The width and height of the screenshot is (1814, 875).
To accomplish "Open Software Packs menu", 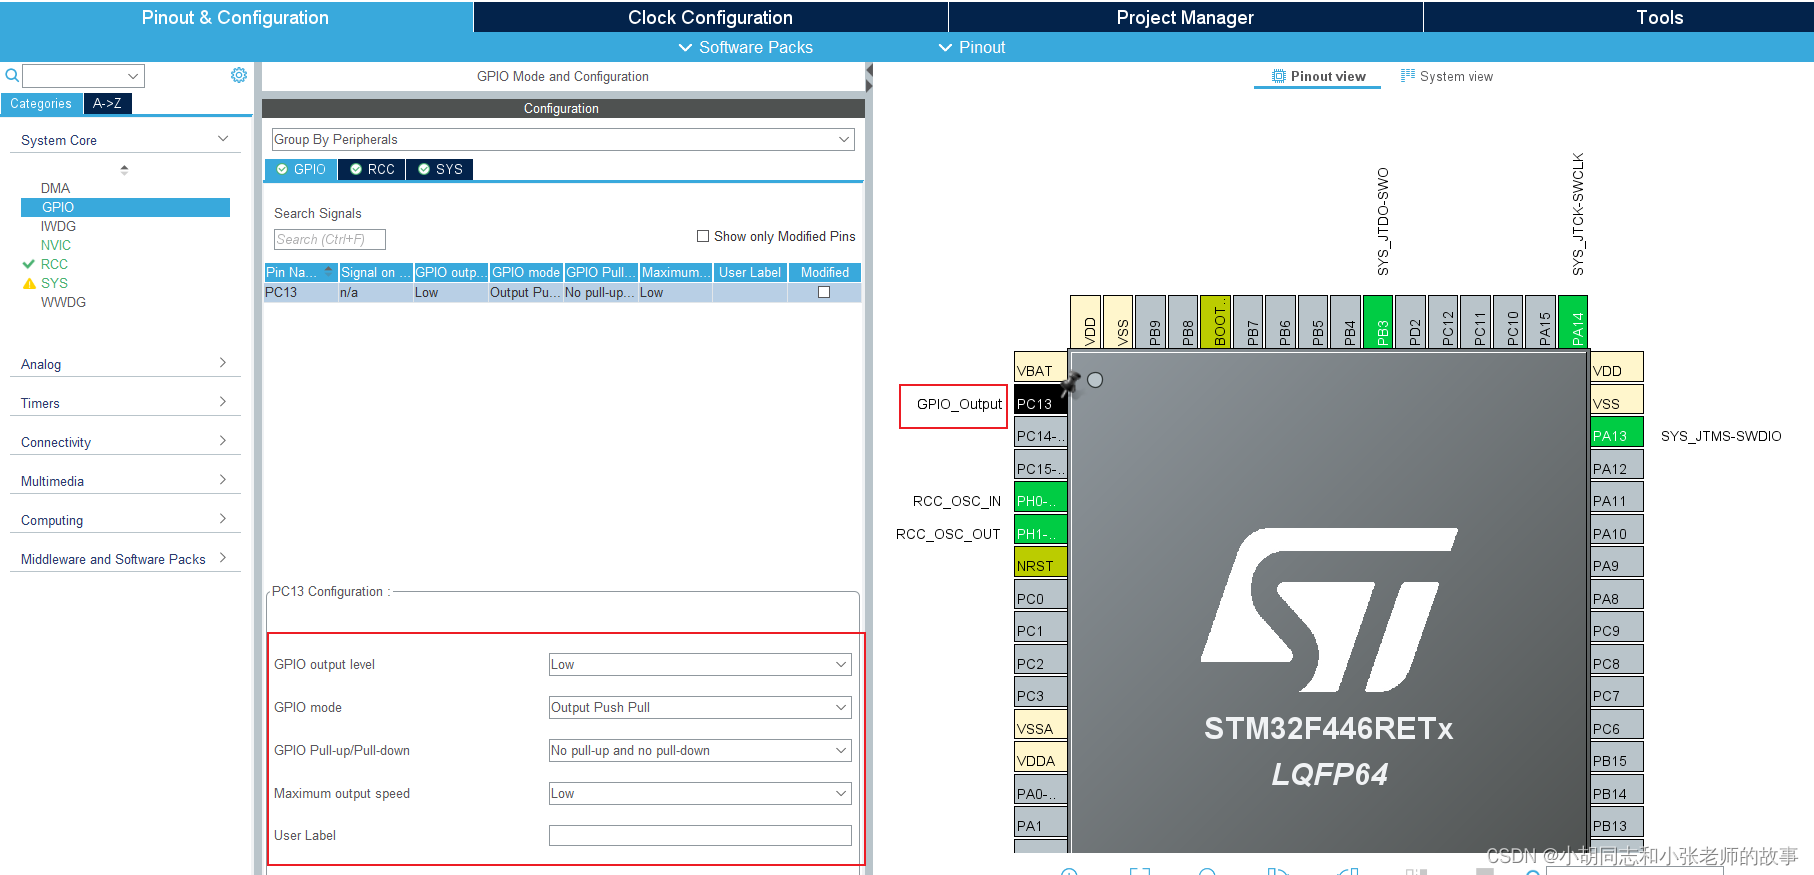I will coord(745,47).
